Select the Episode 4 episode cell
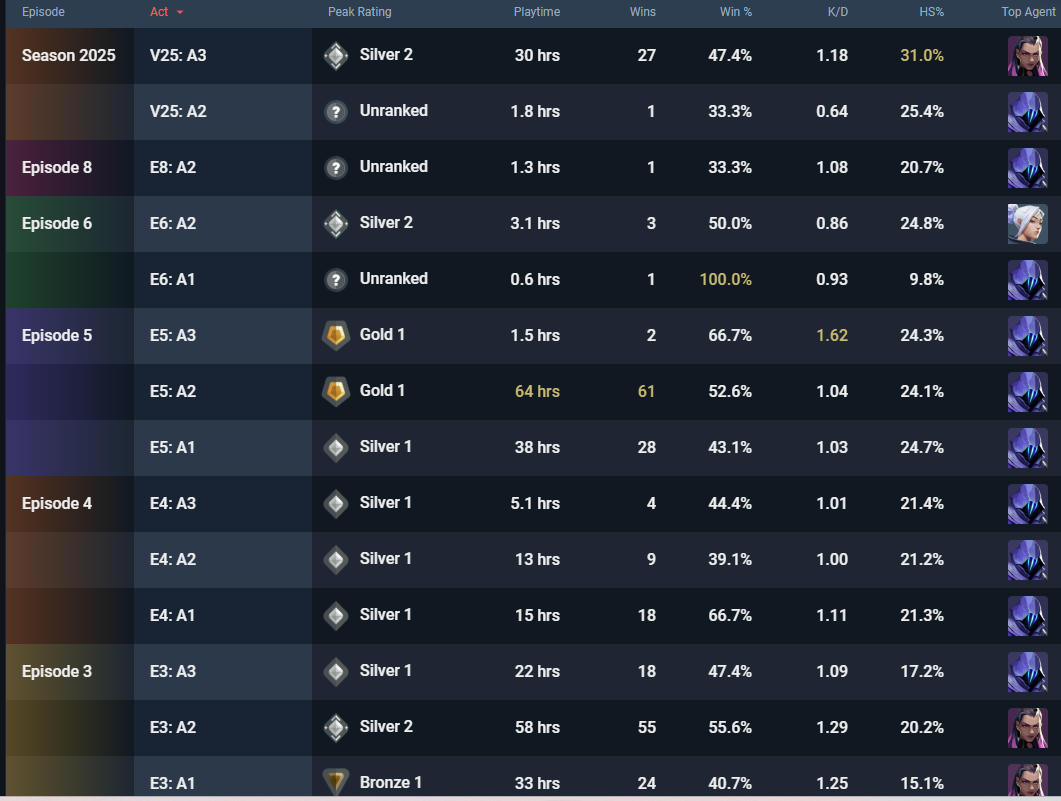 (x=57, y=503)
